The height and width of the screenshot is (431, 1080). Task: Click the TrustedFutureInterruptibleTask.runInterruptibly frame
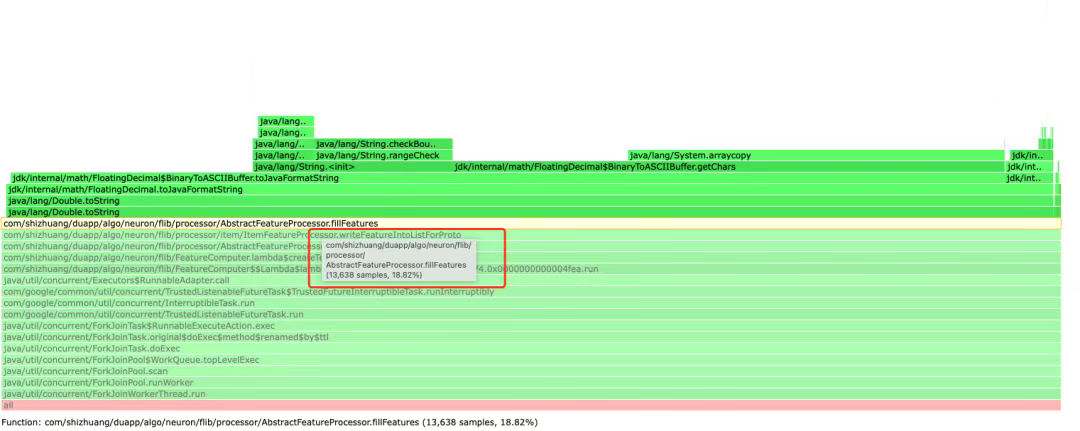[530, 292]
